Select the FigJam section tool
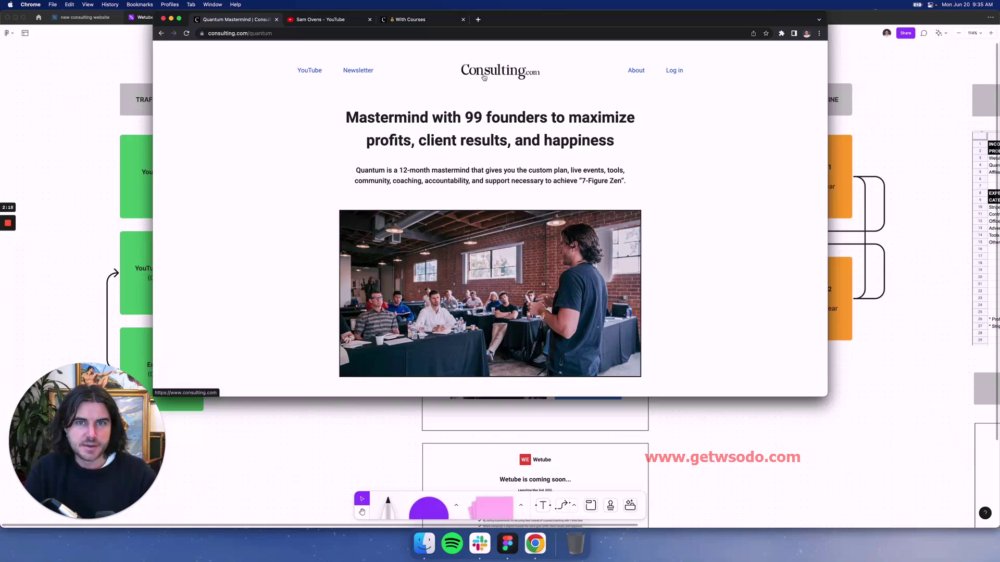This screenshot has height=562, width=1000. tap(591, 505)
